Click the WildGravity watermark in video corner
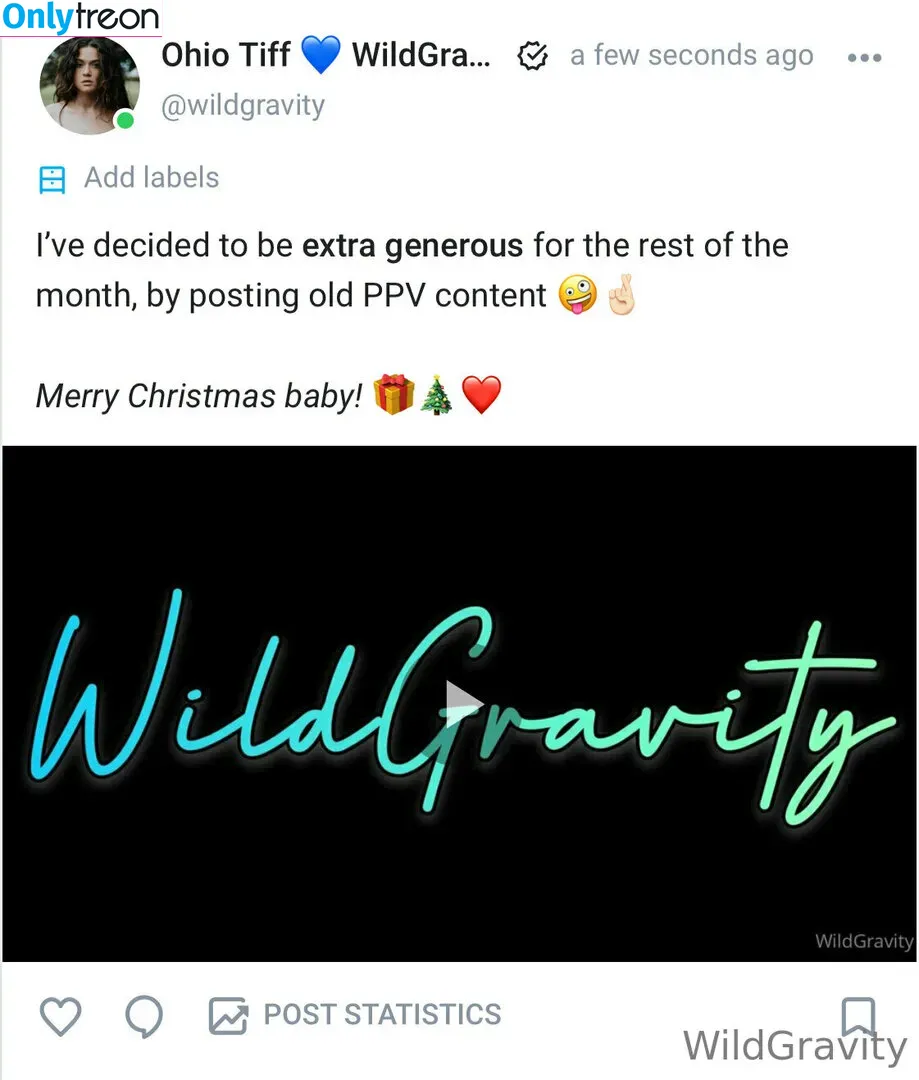919x1080 pixels. 864,941
